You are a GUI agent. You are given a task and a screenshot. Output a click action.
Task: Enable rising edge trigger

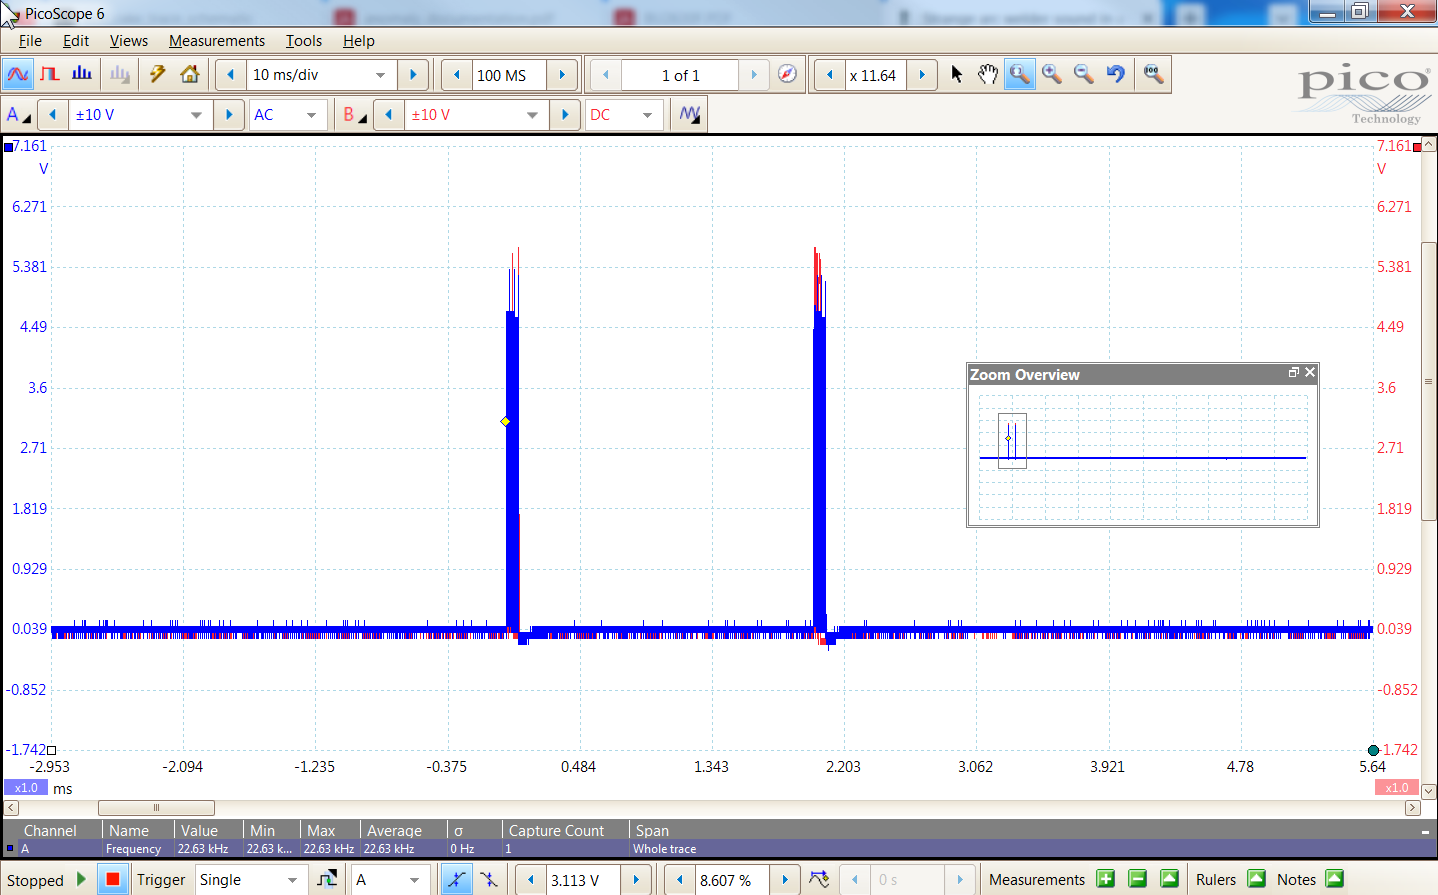(x=456, y=880)
